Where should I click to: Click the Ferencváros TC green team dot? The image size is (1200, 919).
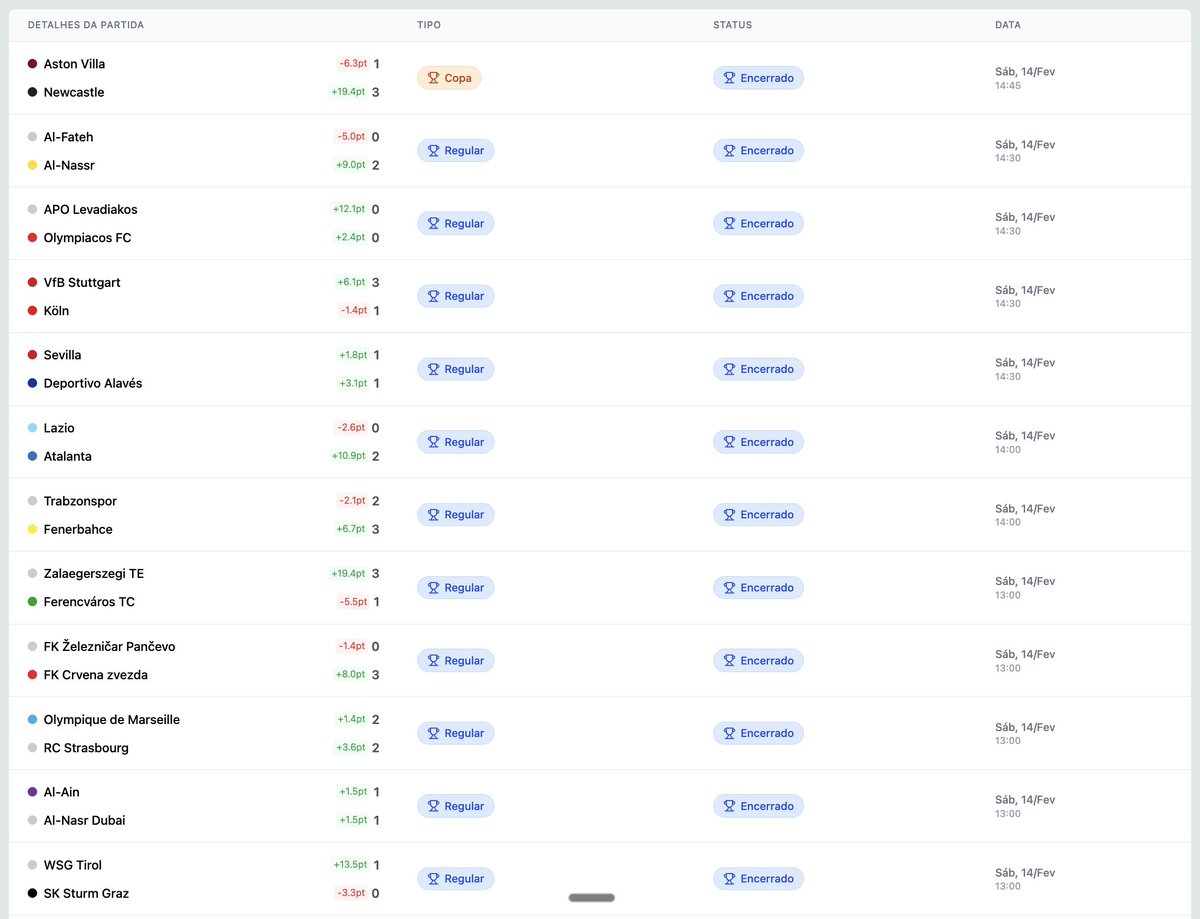(x=33, y=602)
